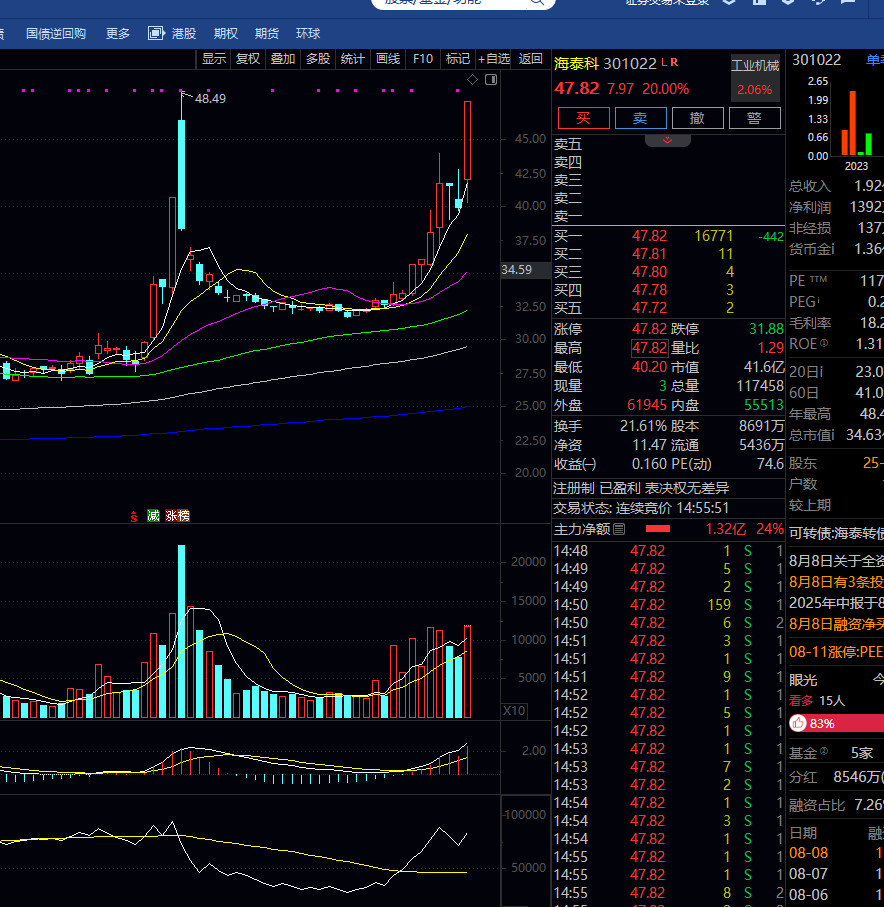884x907 pixels.
Task: Click the 警 alert button
Action: pos(754,118)
